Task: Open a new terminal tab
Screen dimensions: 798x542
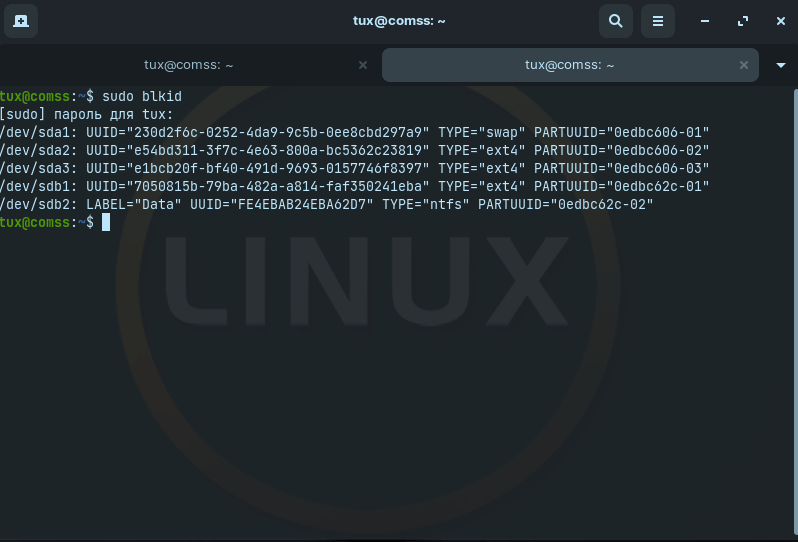Action: 21,21
